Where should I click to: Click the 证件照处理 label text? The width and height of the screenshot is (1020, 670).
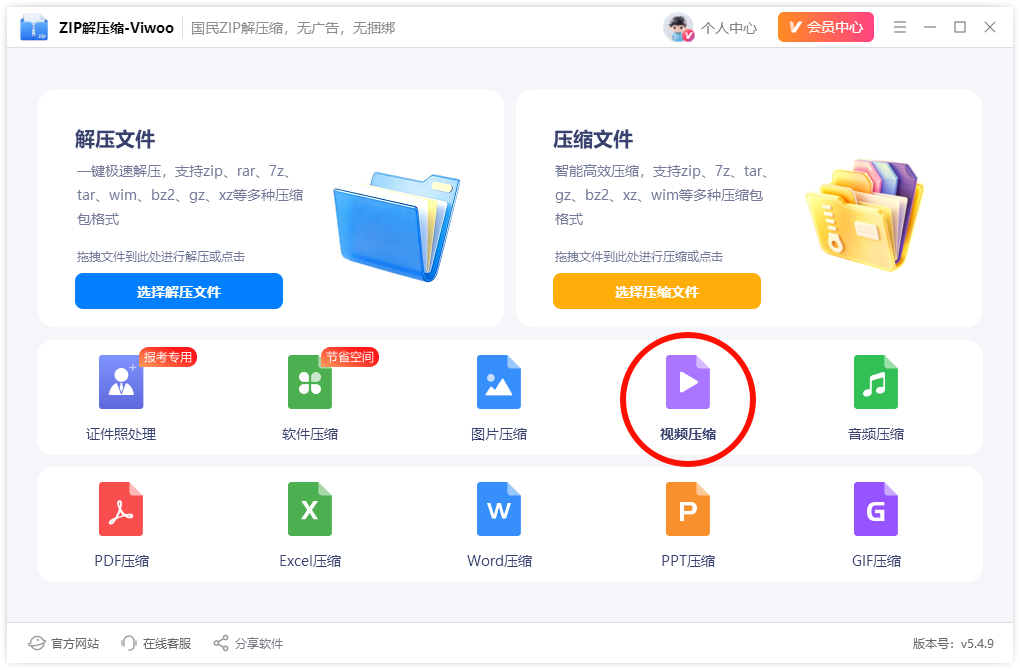click(121, 434)
